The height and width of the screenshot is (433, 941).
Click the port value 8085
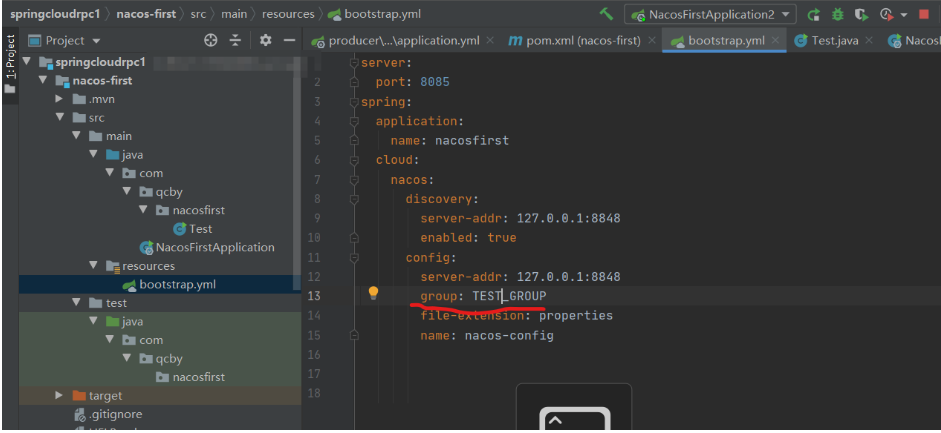pyautogui.click(x=435, y=82)
